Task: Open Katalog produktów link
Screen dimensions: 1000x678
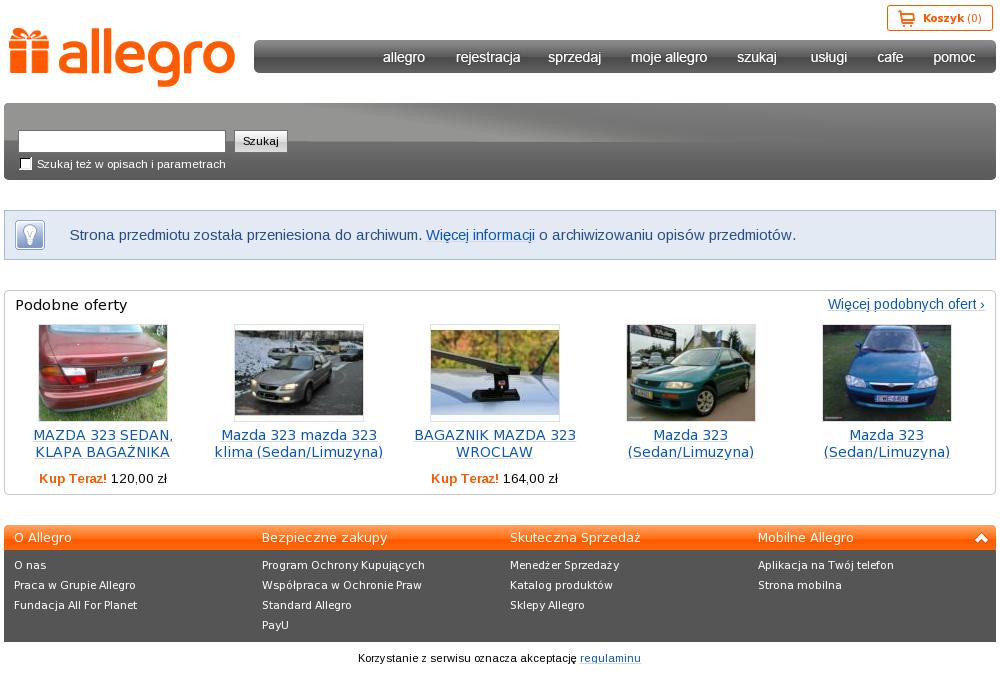Action: coord(561,585)
